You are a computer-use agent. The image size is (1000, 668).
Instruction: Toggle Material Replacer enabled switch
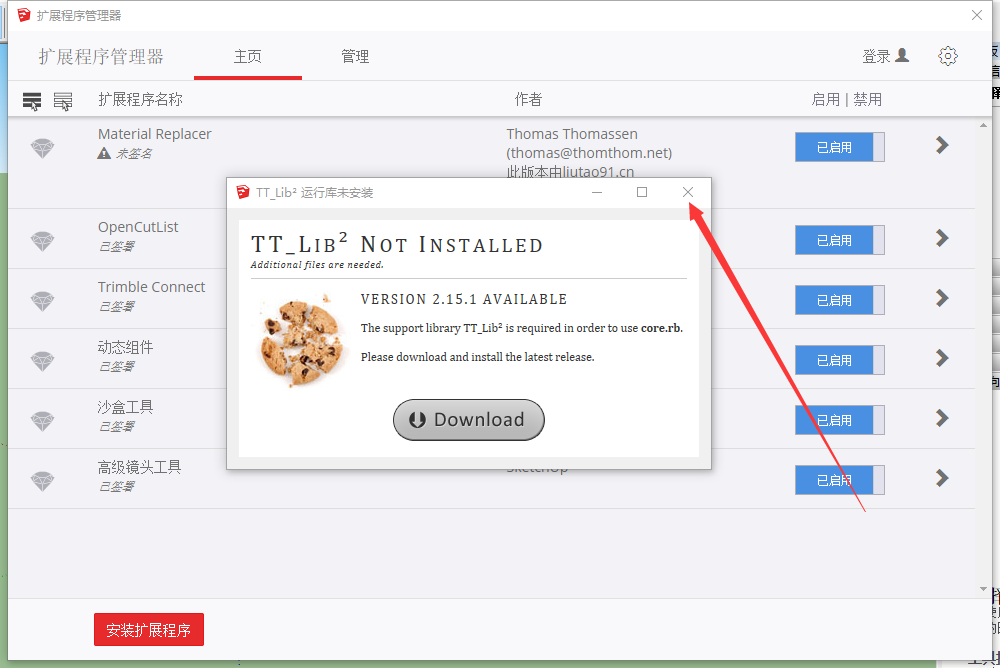point(839,147)
